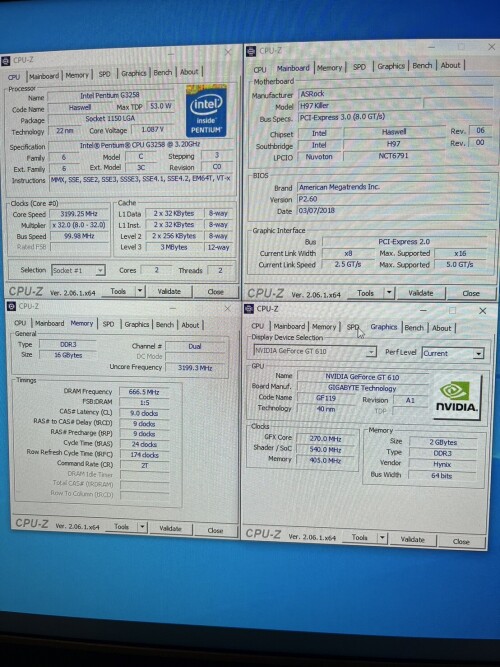This screenshot has height=667, width=500.
Task: Close the Graphics CPU-Z window
Action: coord(483,311)
